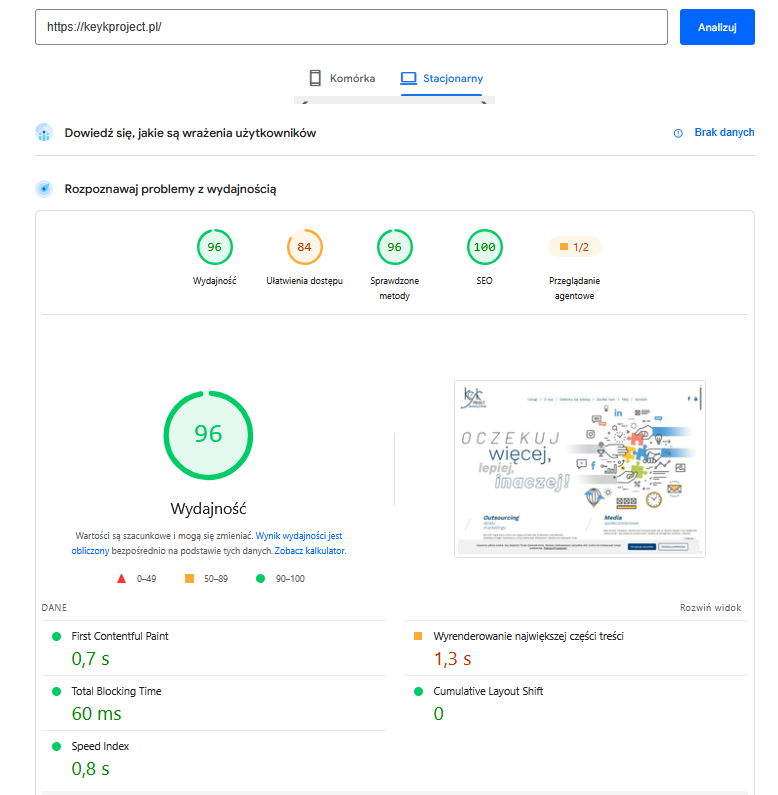Open the Wydajność 96 score gauge
The image size is (778, 795).
tap(215, 247)
